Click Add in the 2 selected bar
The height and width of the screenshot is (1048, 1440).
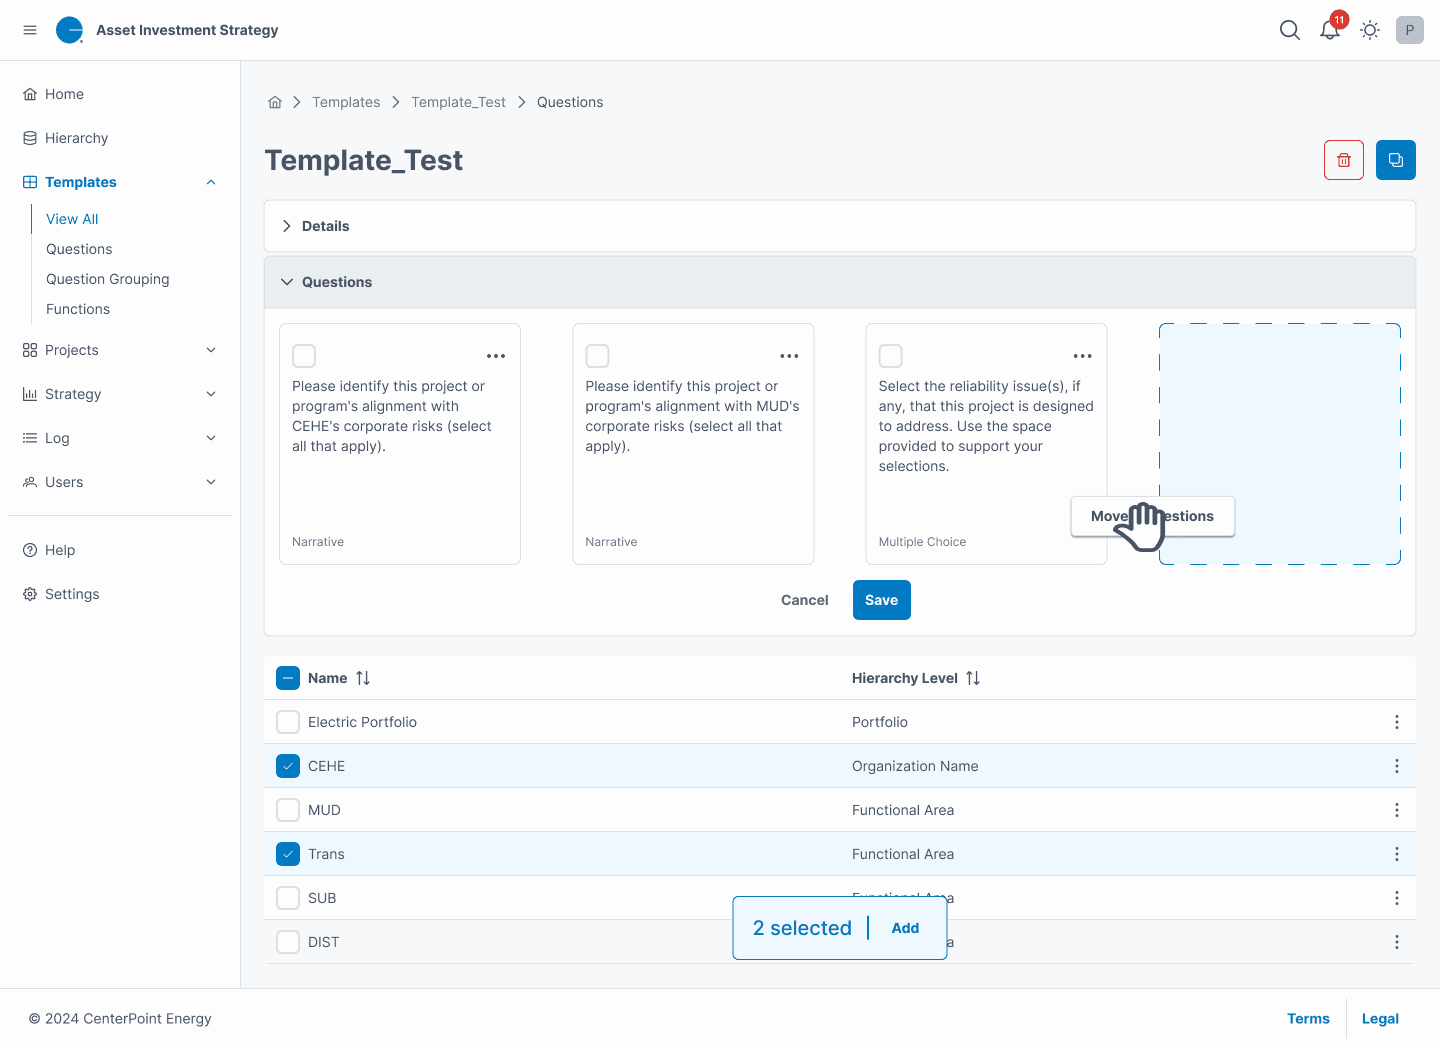point(905,928)
